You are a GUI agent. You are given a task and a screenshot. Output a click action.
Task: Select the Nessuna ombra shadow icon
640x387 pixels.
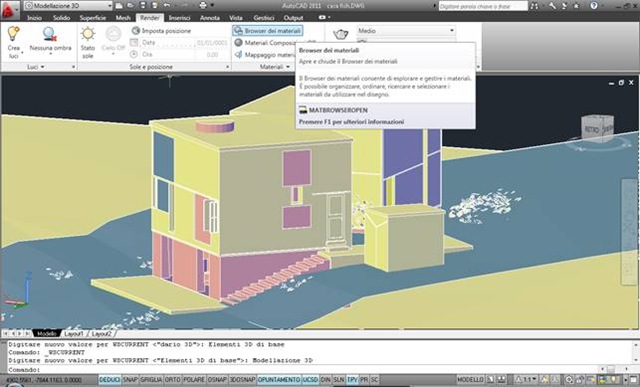50,34
